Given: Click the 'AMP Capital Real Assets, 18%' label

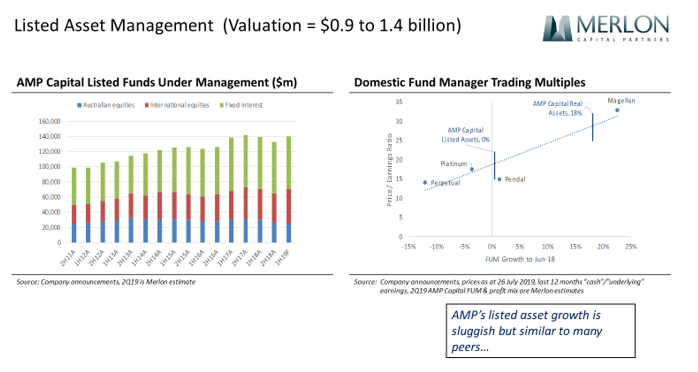Looking at the screenshot, I should click(x=557, y=108).
